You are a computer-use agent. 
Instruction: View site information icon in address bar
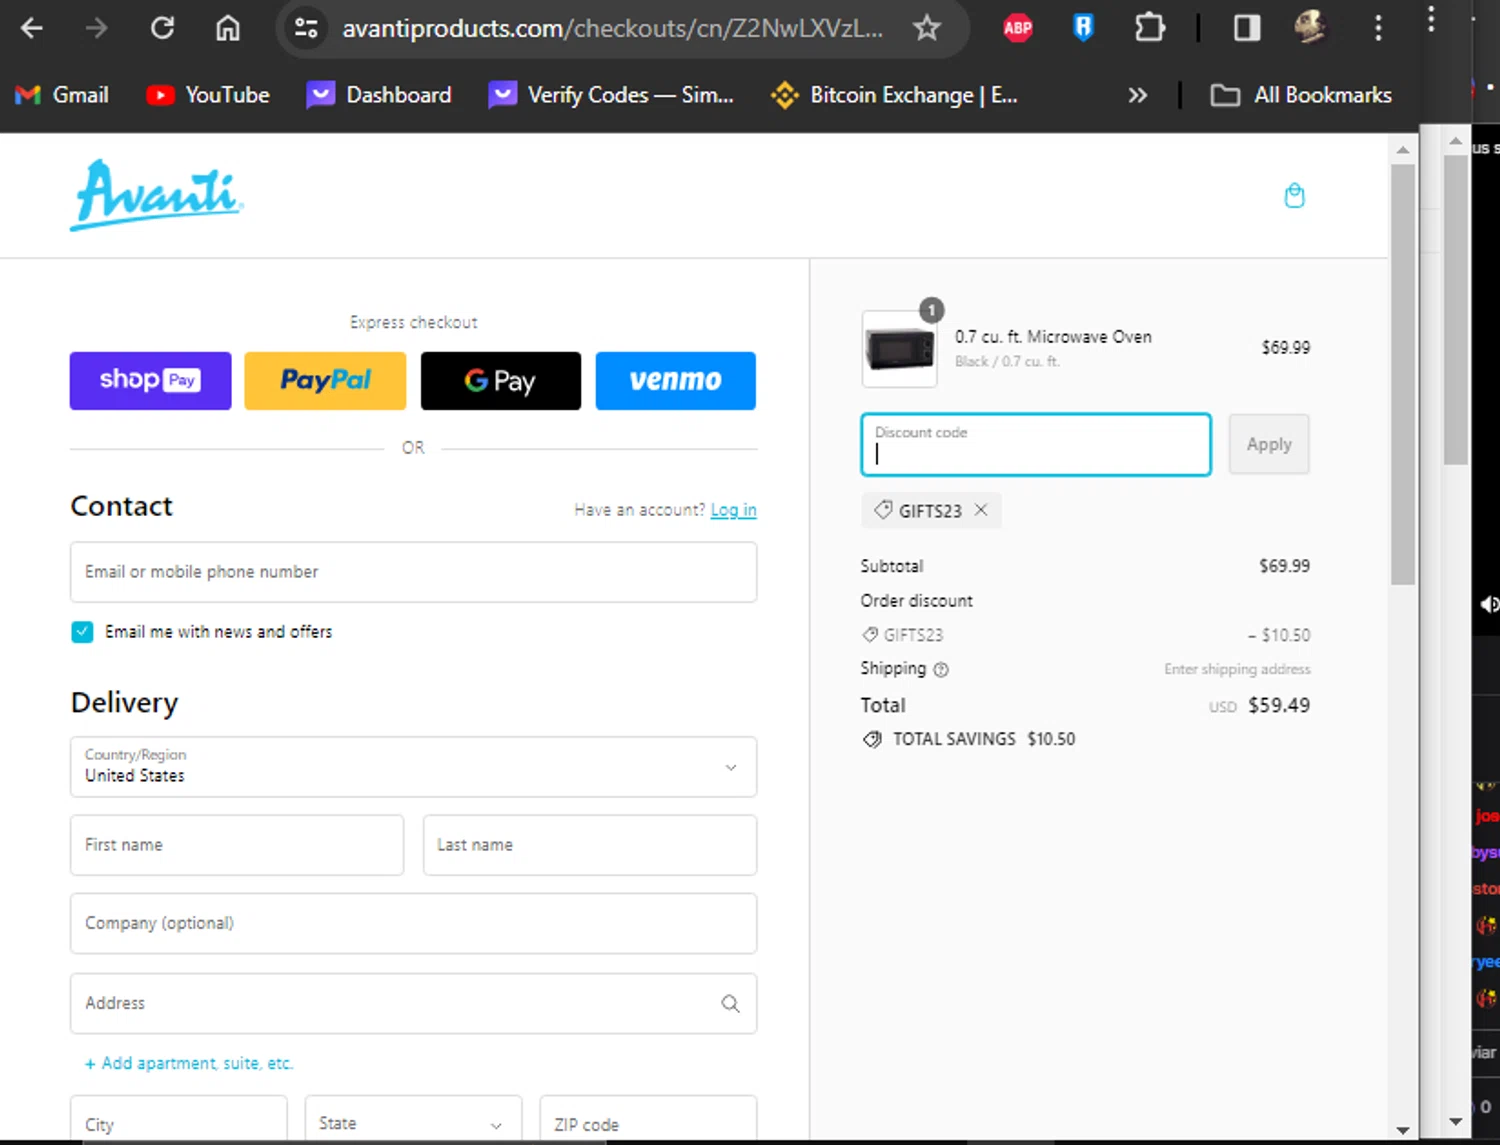(x=306, y=28)
